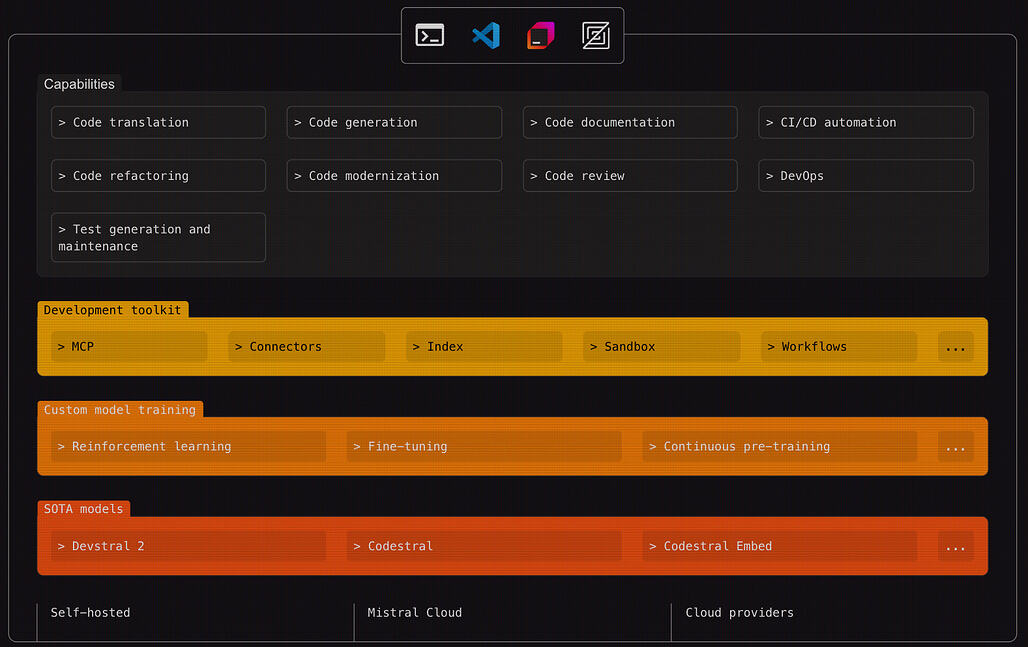Click the terminal icon at top
Image resolution: width=1028 pixels, height=647 pixels.
tap(429, 35)
